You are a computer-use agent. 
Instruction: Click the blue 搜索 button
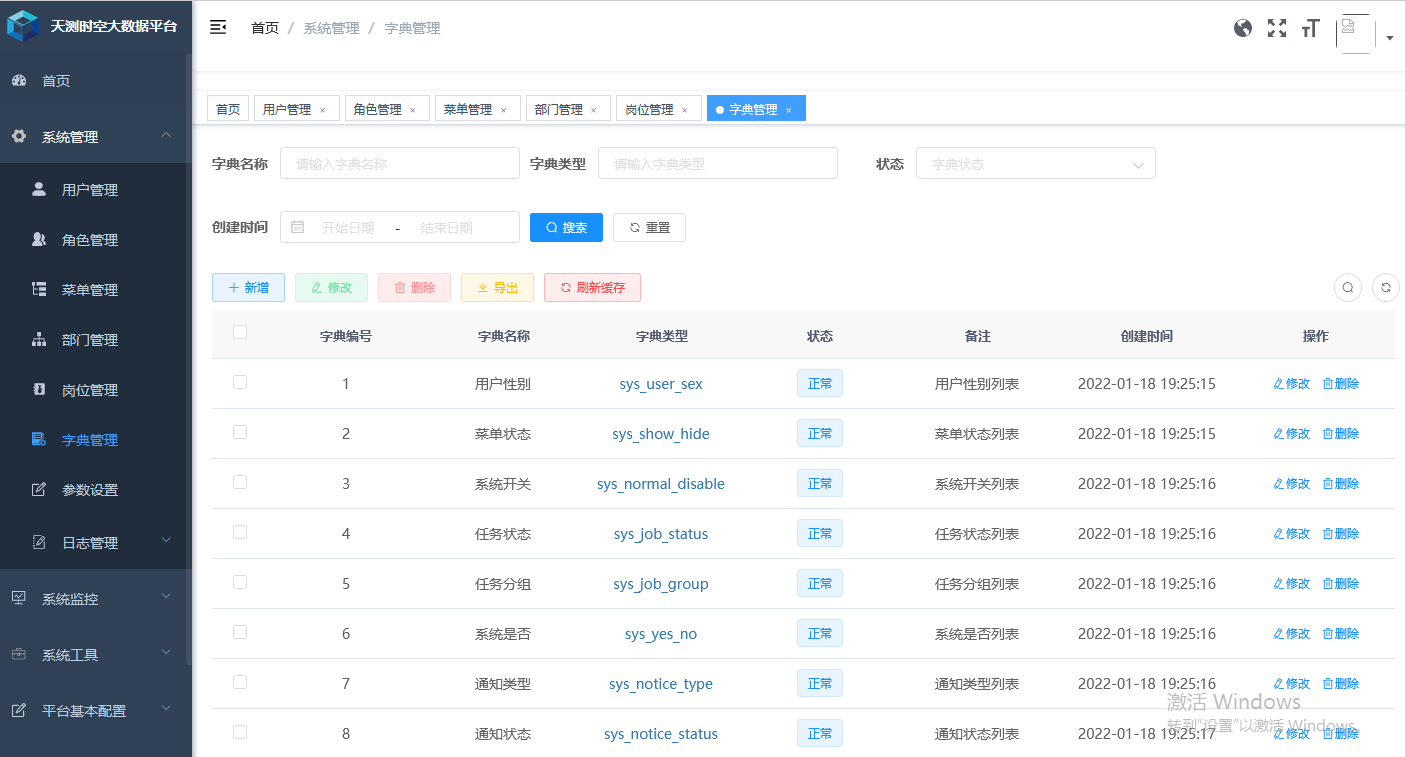coord(566,228)
